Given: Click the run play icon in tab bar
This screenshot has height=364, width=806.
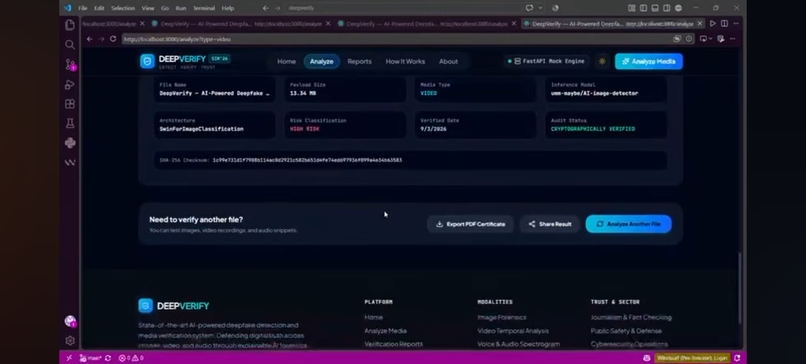Looking at the screenshot, I should coord(712,24).
